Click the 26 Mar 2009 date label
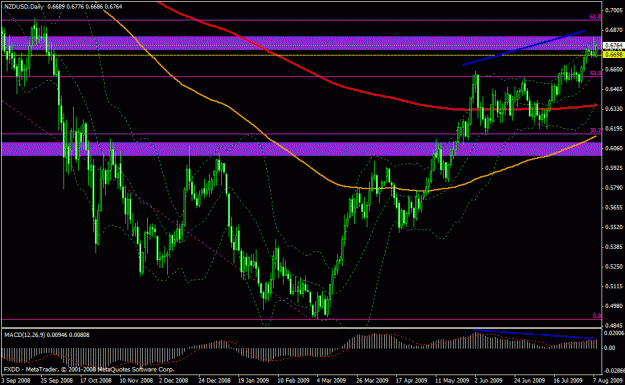Image resolution: width=625 pixels, height=385 pixels. [372, 381]
